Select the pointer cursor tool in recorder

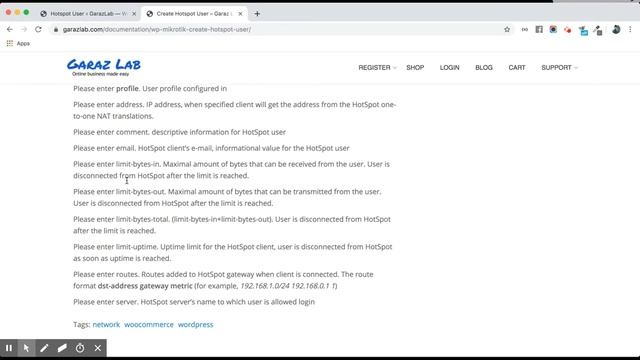26,348
